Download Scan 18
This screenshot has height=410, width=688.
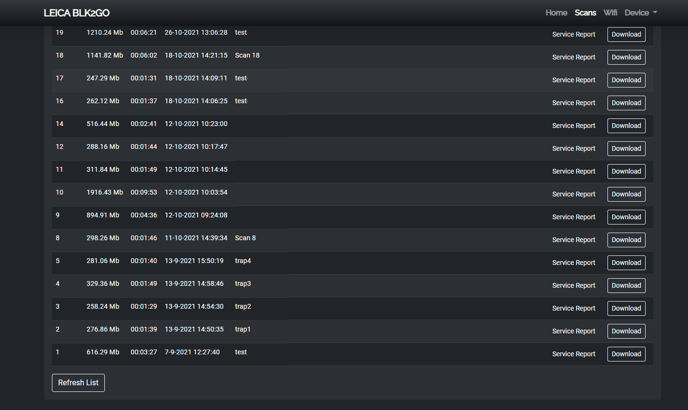[x=626, y=57]
